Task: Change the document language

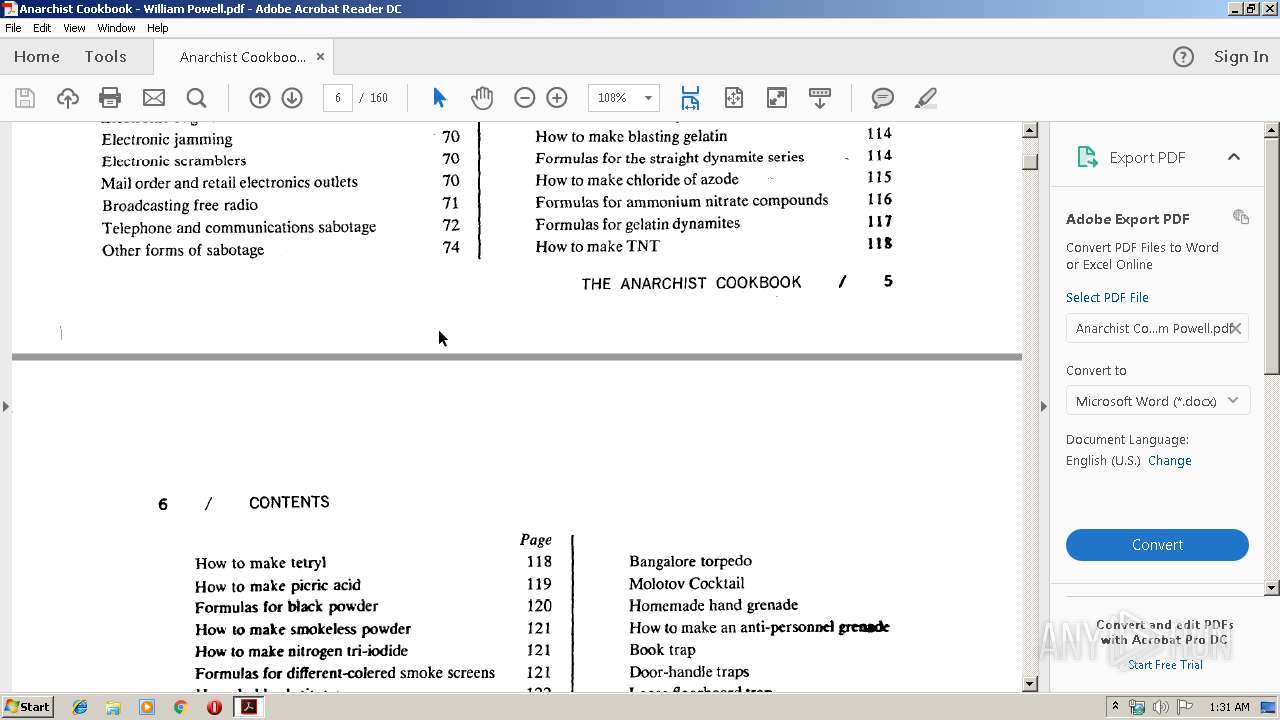Action: (1170, 461)
